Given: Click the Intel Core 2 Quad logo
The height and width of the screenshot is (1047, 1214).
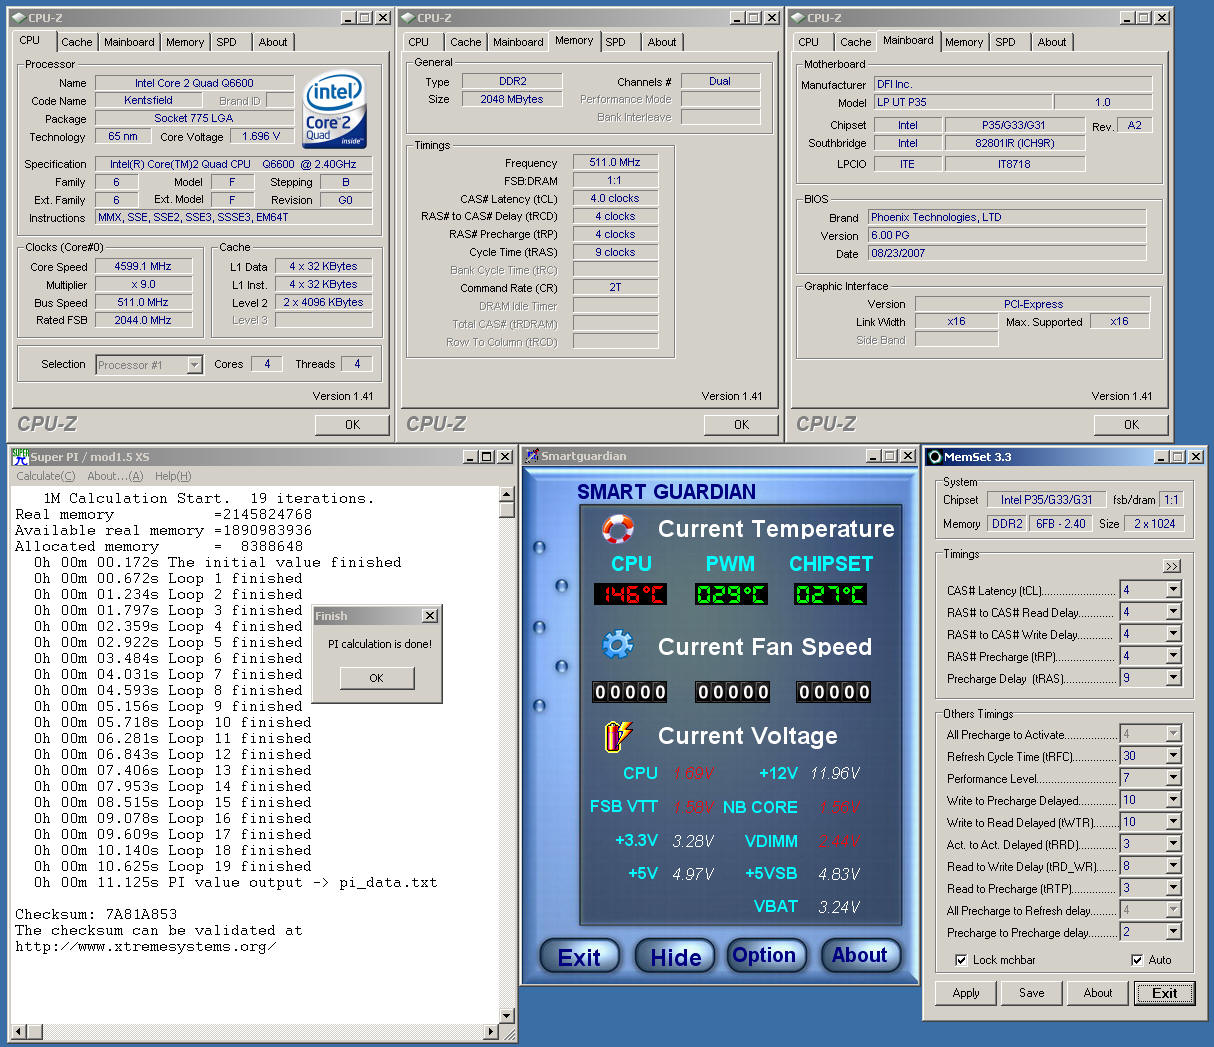Looking at the screenshot, I should pos(335,110).
